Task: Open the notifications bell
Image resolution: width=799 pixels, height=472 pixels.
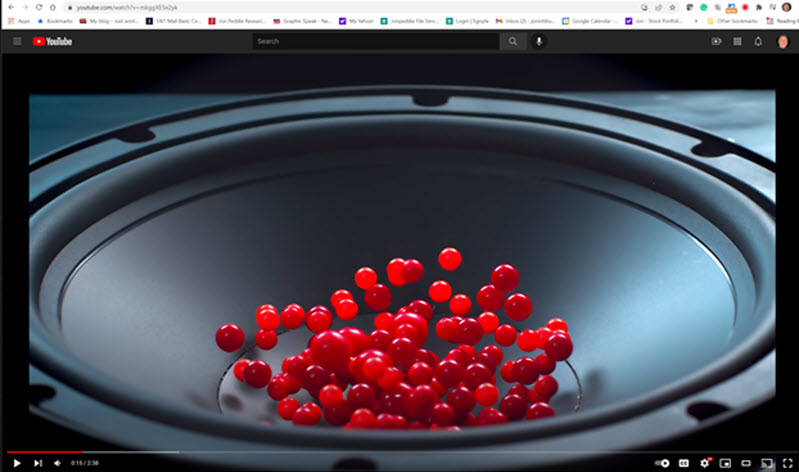Action: tap(758, 41)
